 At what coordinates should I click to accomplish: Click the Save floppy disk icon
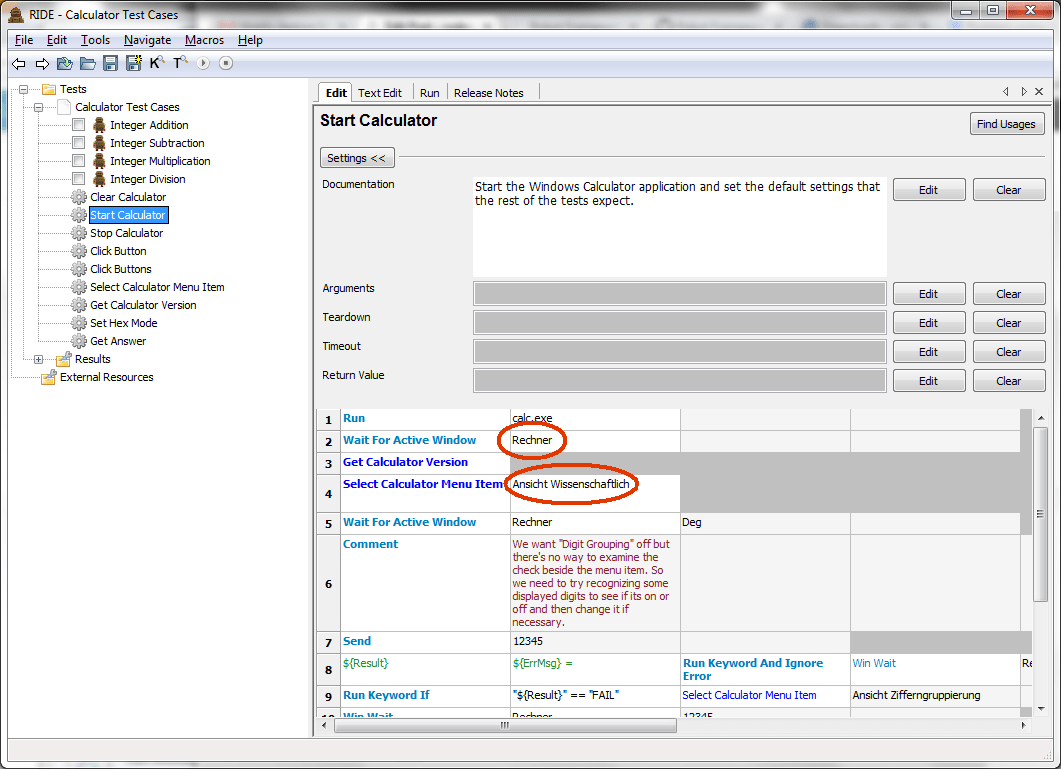(x=111, y=64)
